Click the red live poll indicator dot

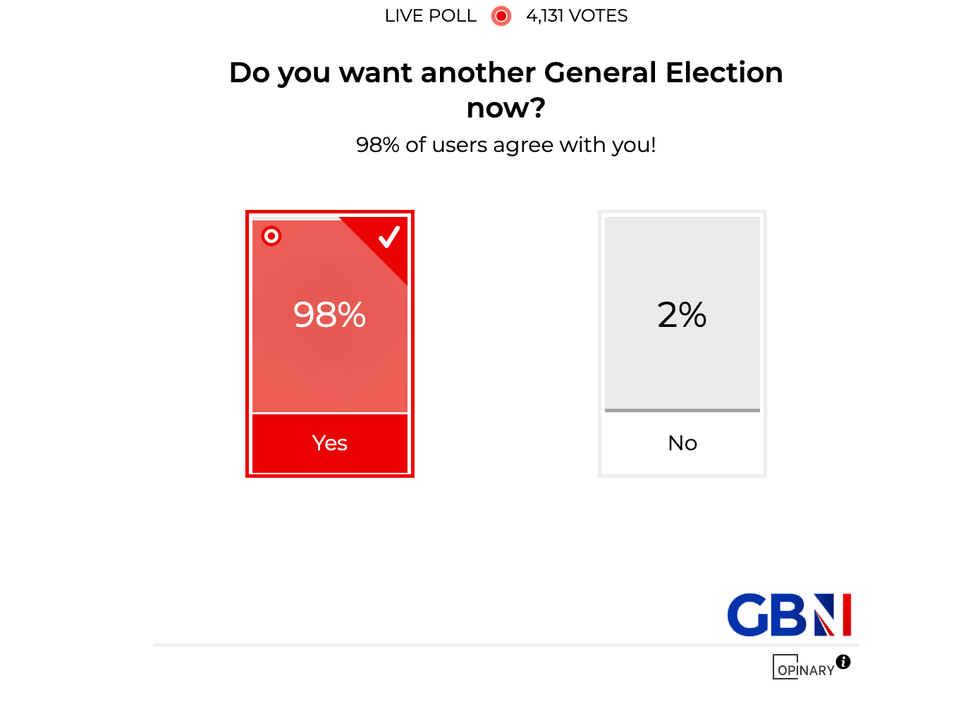pos(501,16)
